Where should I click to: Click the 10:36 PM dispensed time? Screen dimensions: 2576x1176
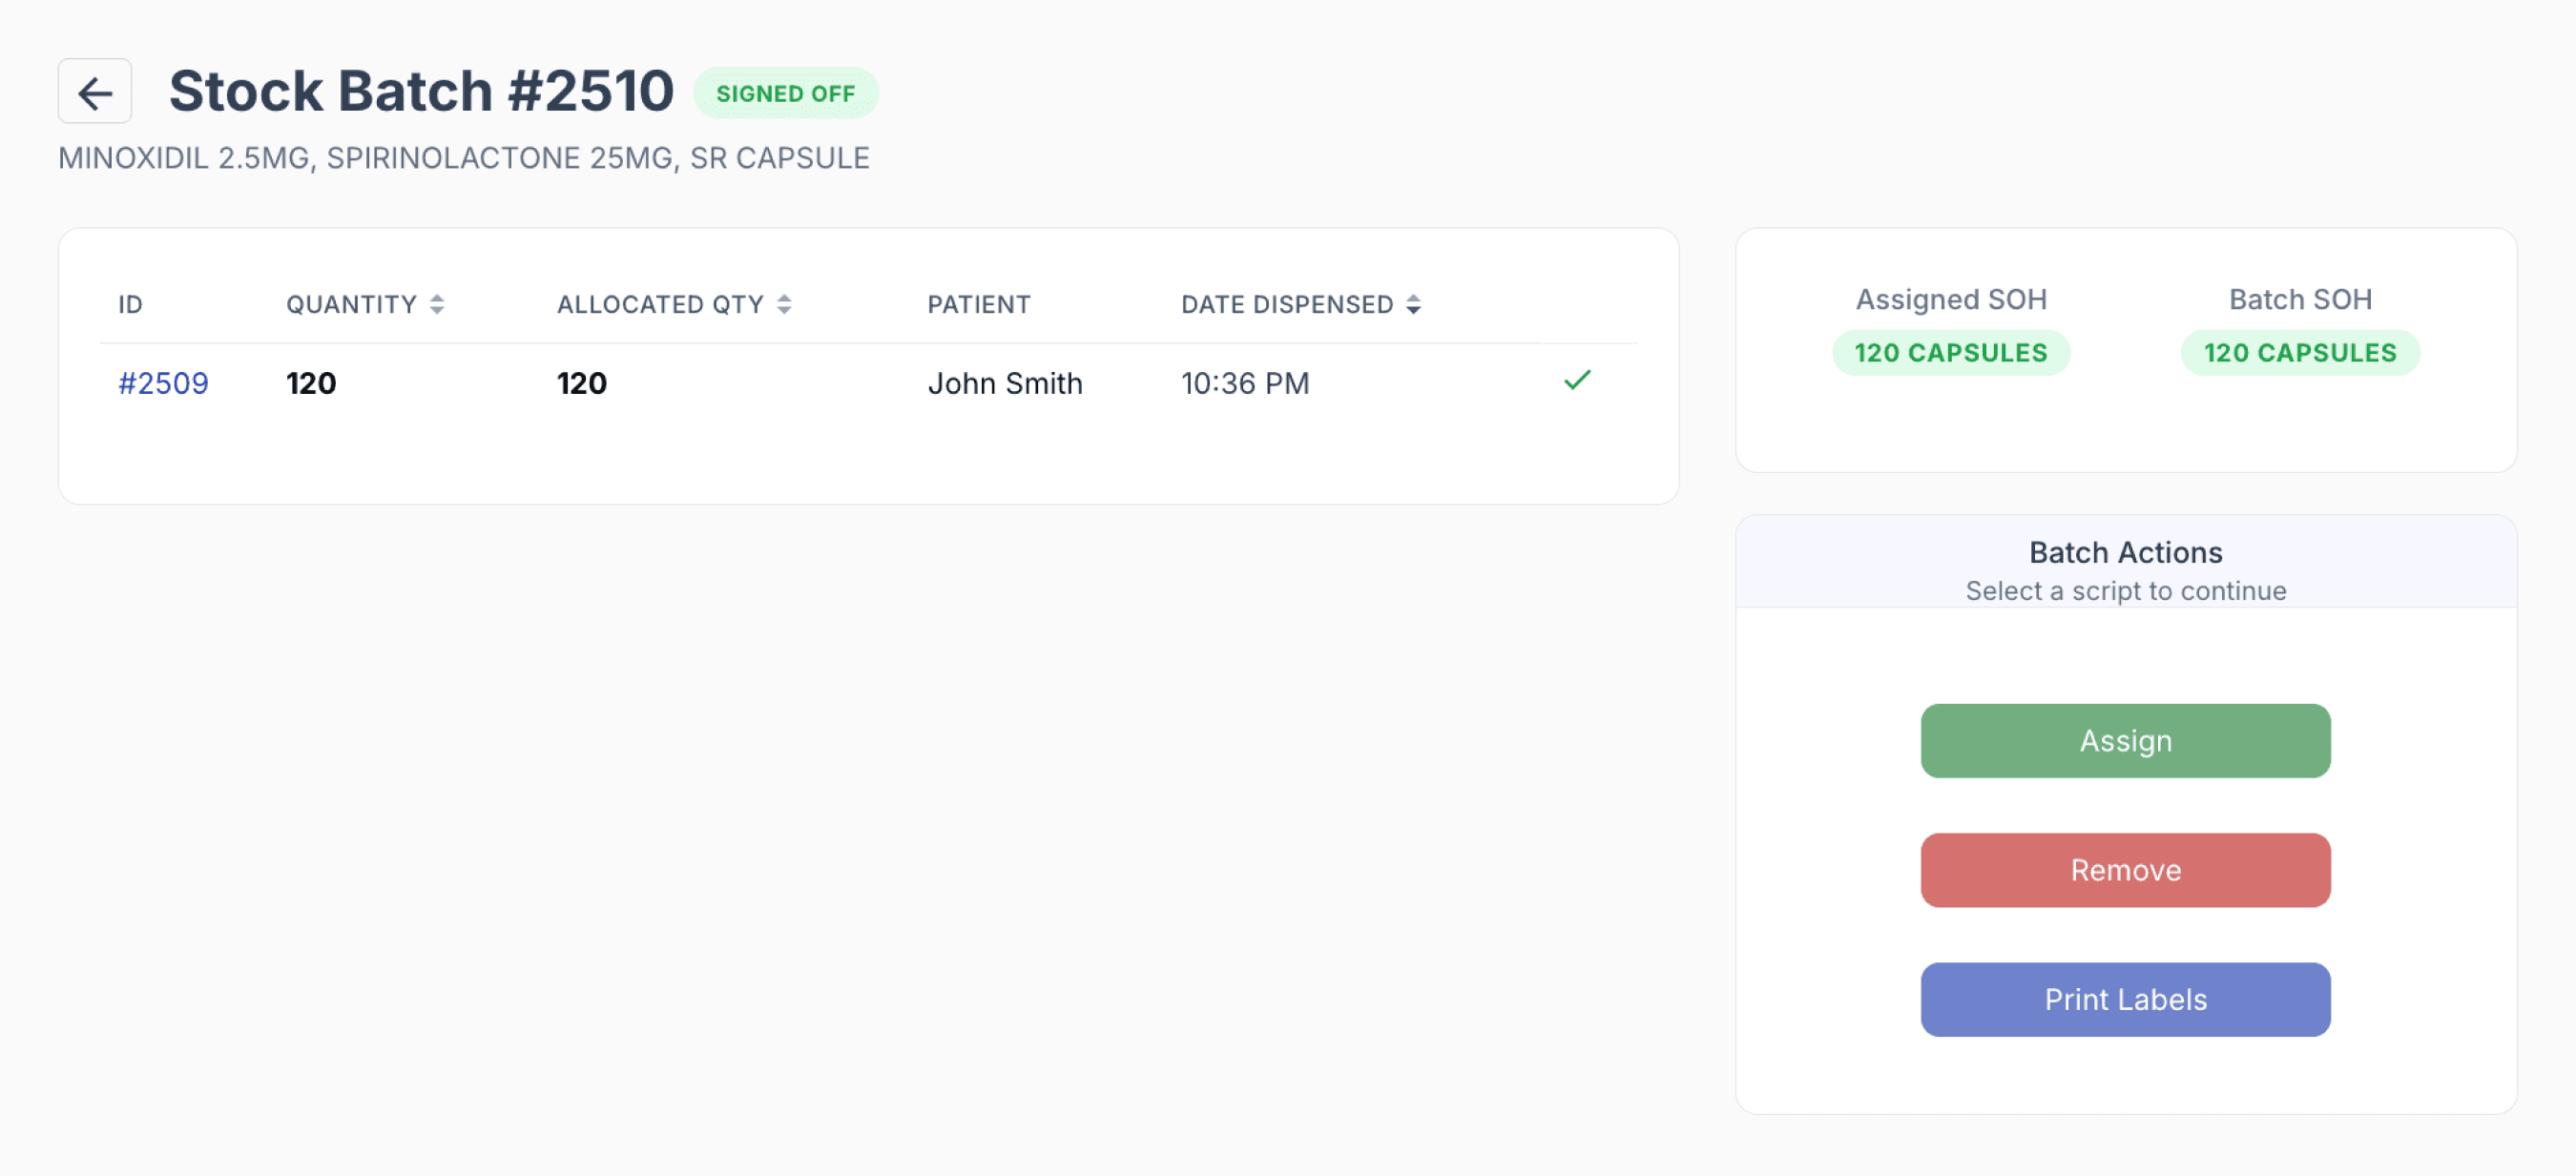tap(1245, 383)
